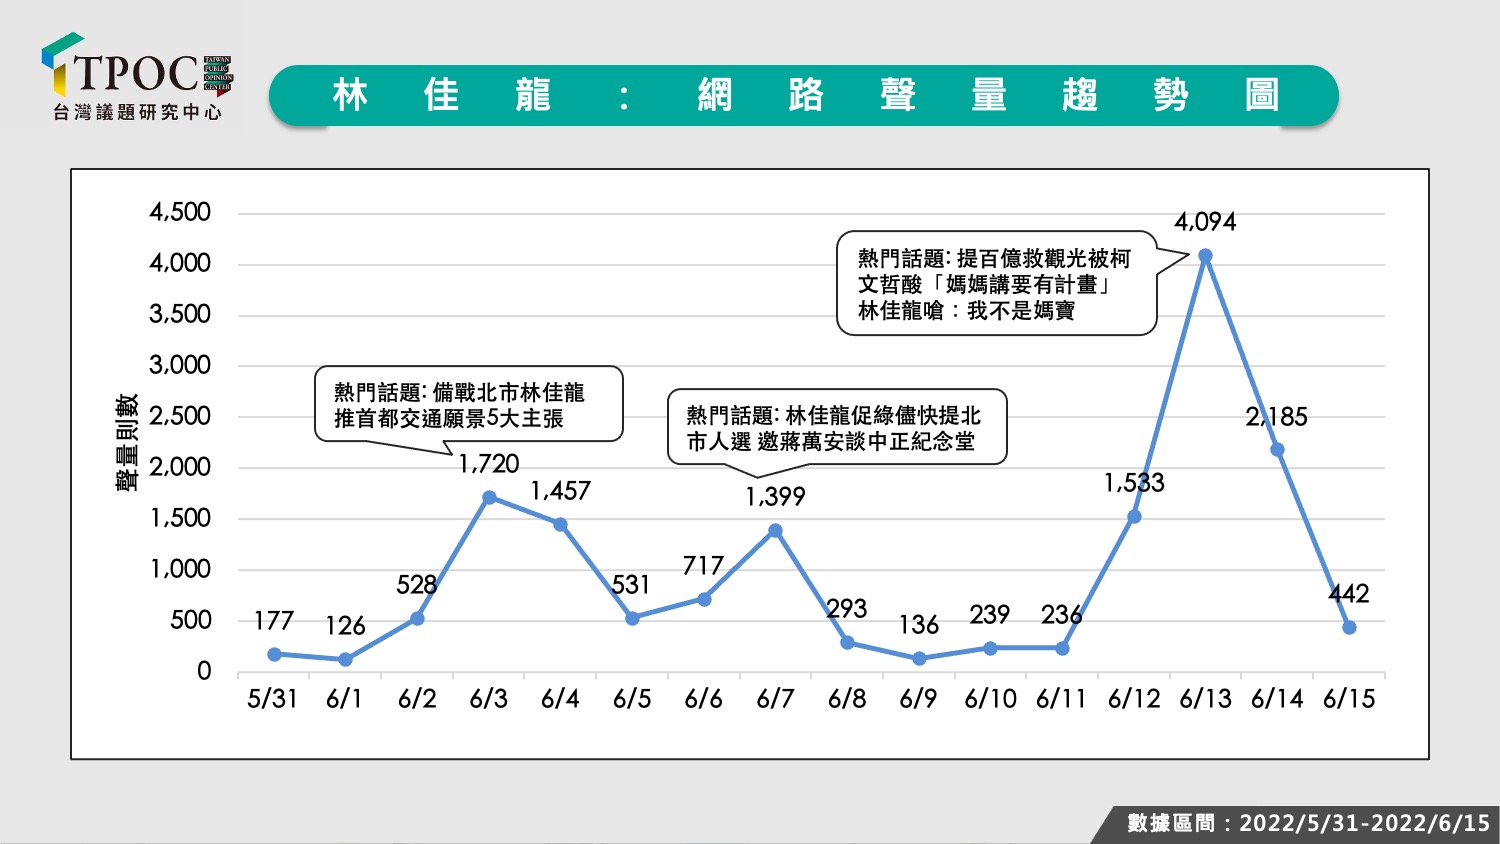Click the 136 data label

pos(918,625)
